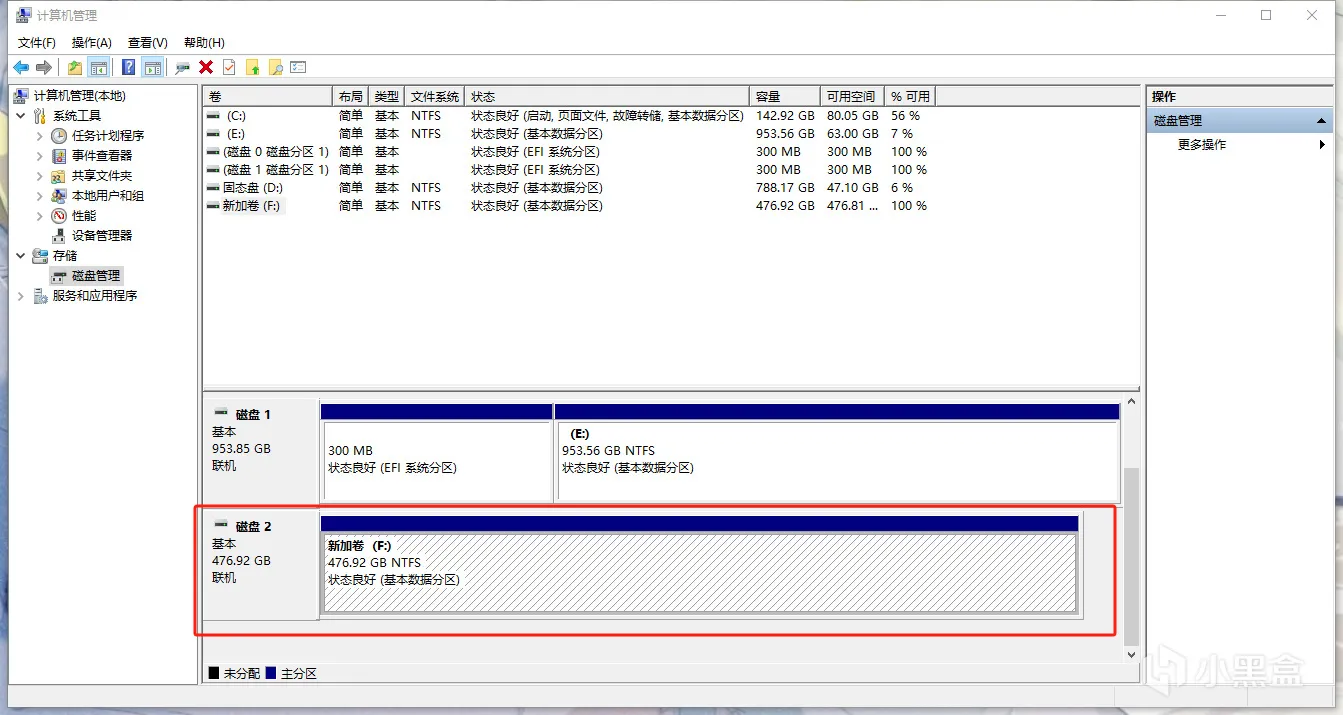
Task: Expand the 服务和应用程序 node
Action: (21, 296)
